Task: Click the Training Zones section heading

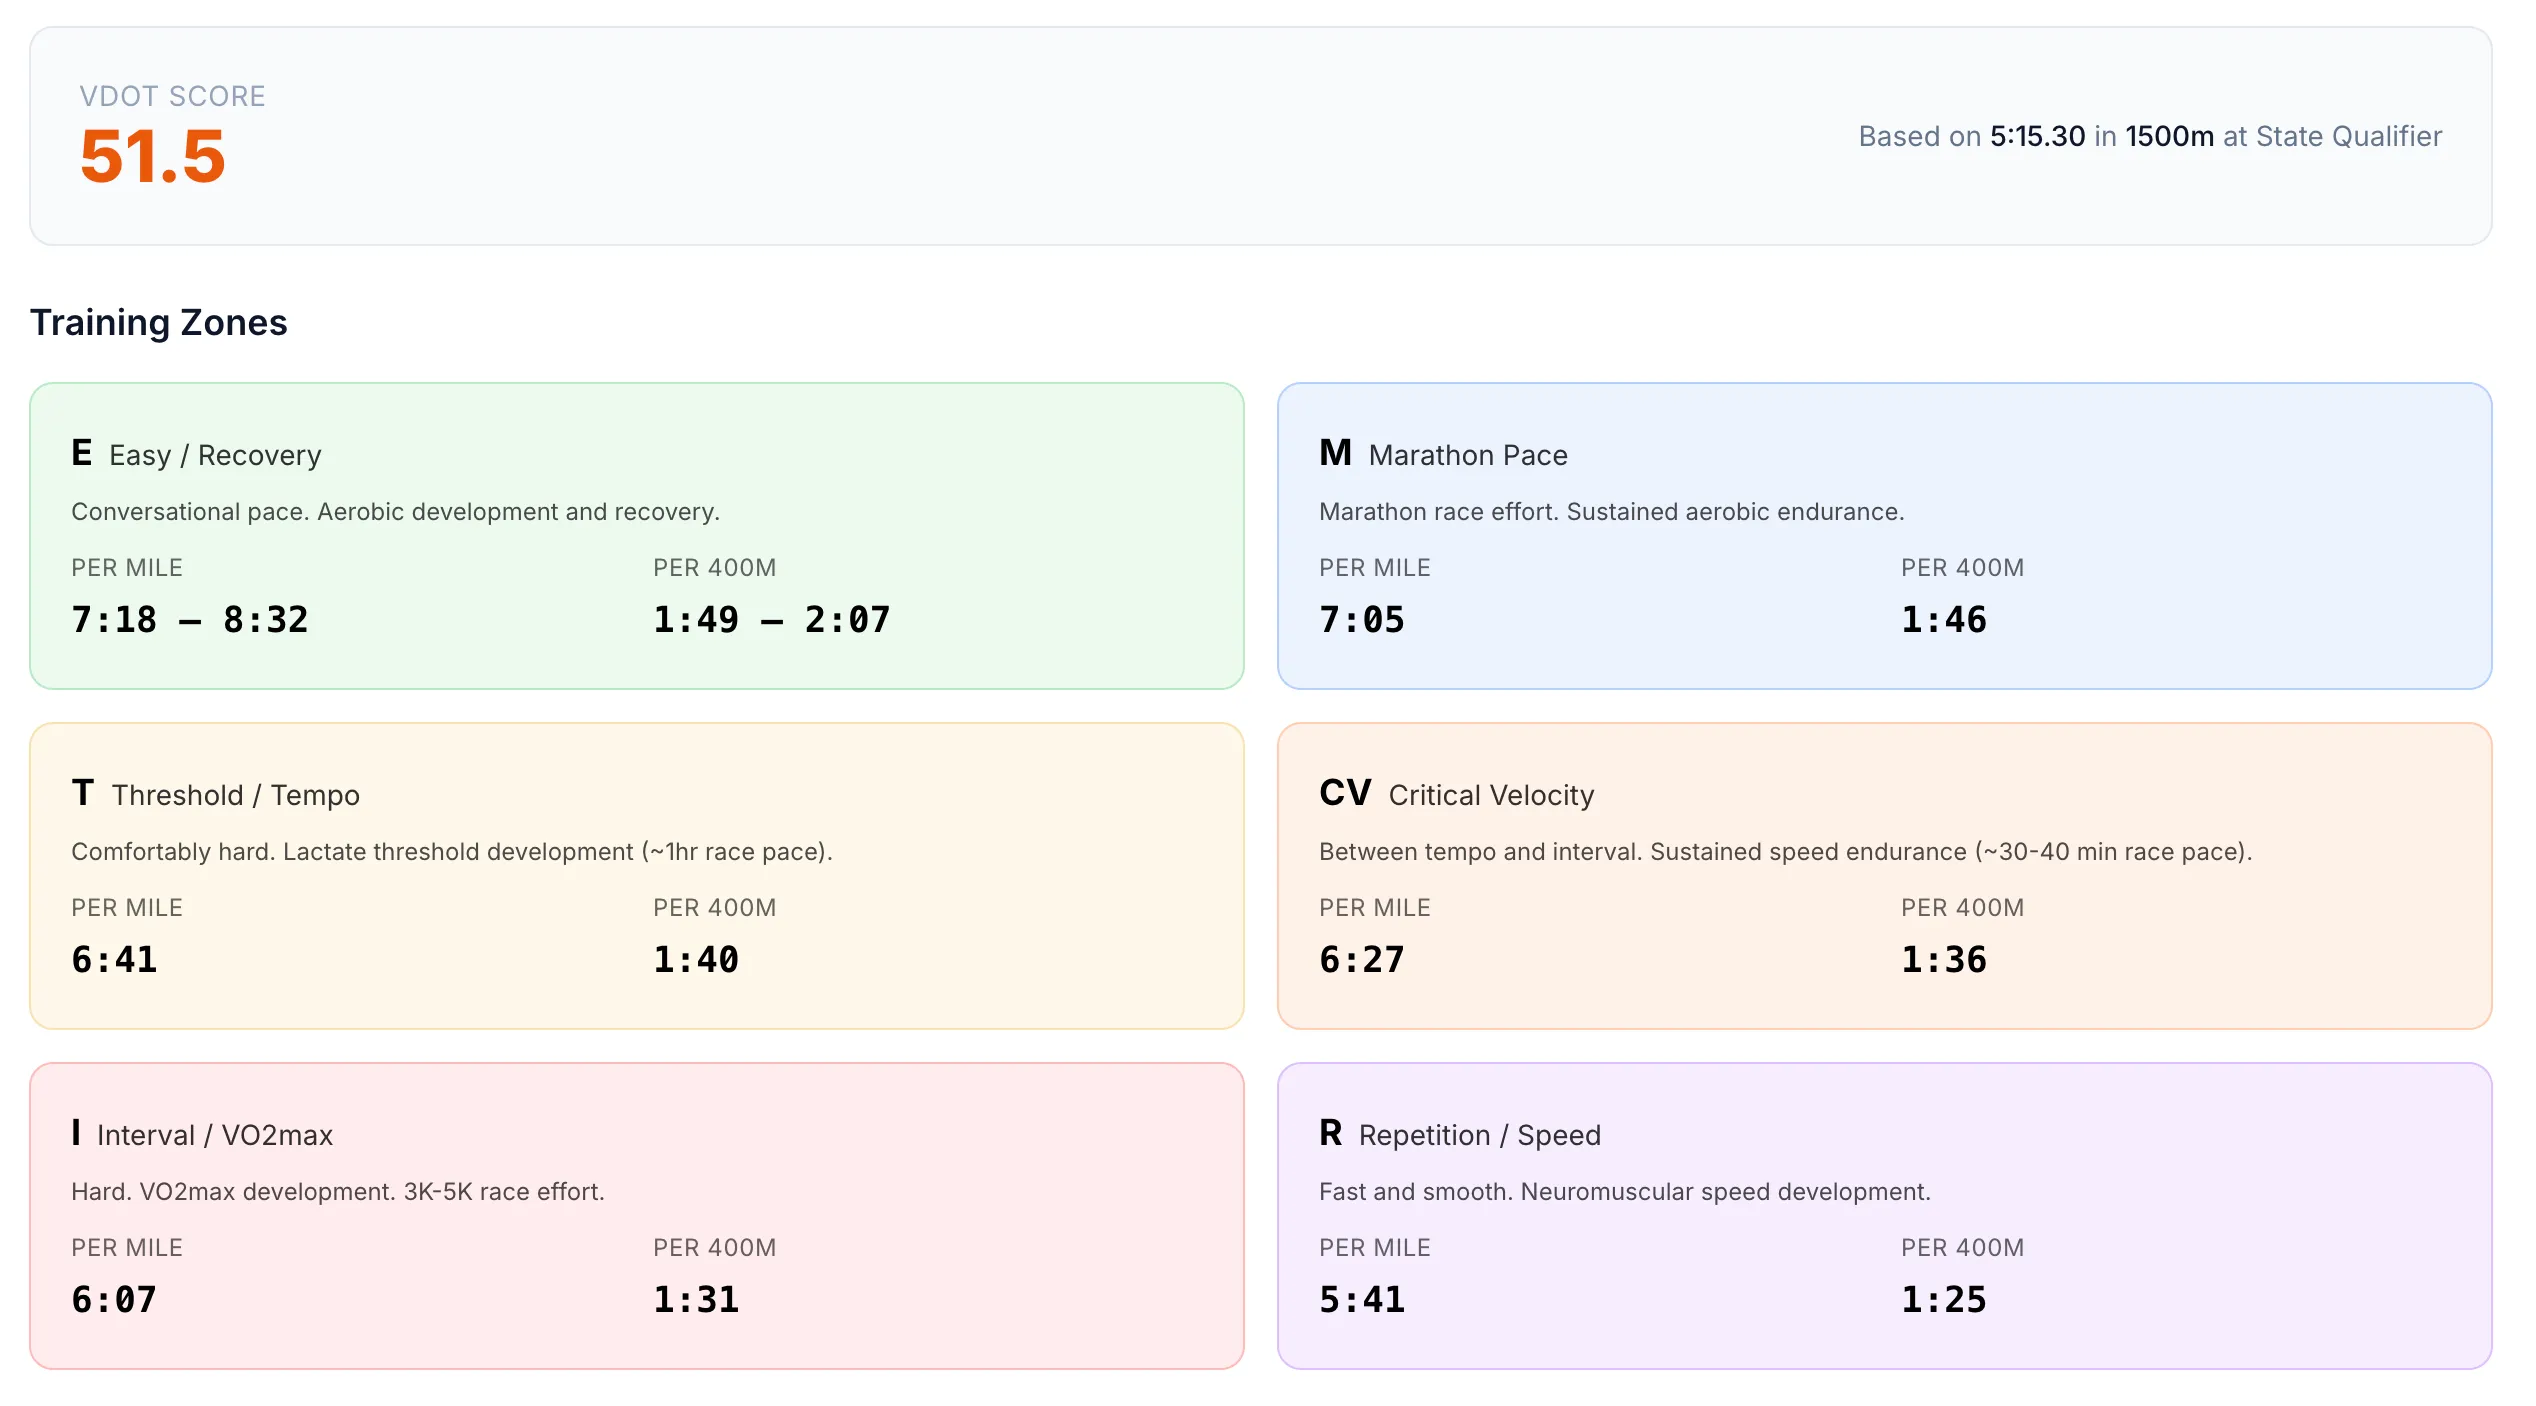Action: point(158,322)
